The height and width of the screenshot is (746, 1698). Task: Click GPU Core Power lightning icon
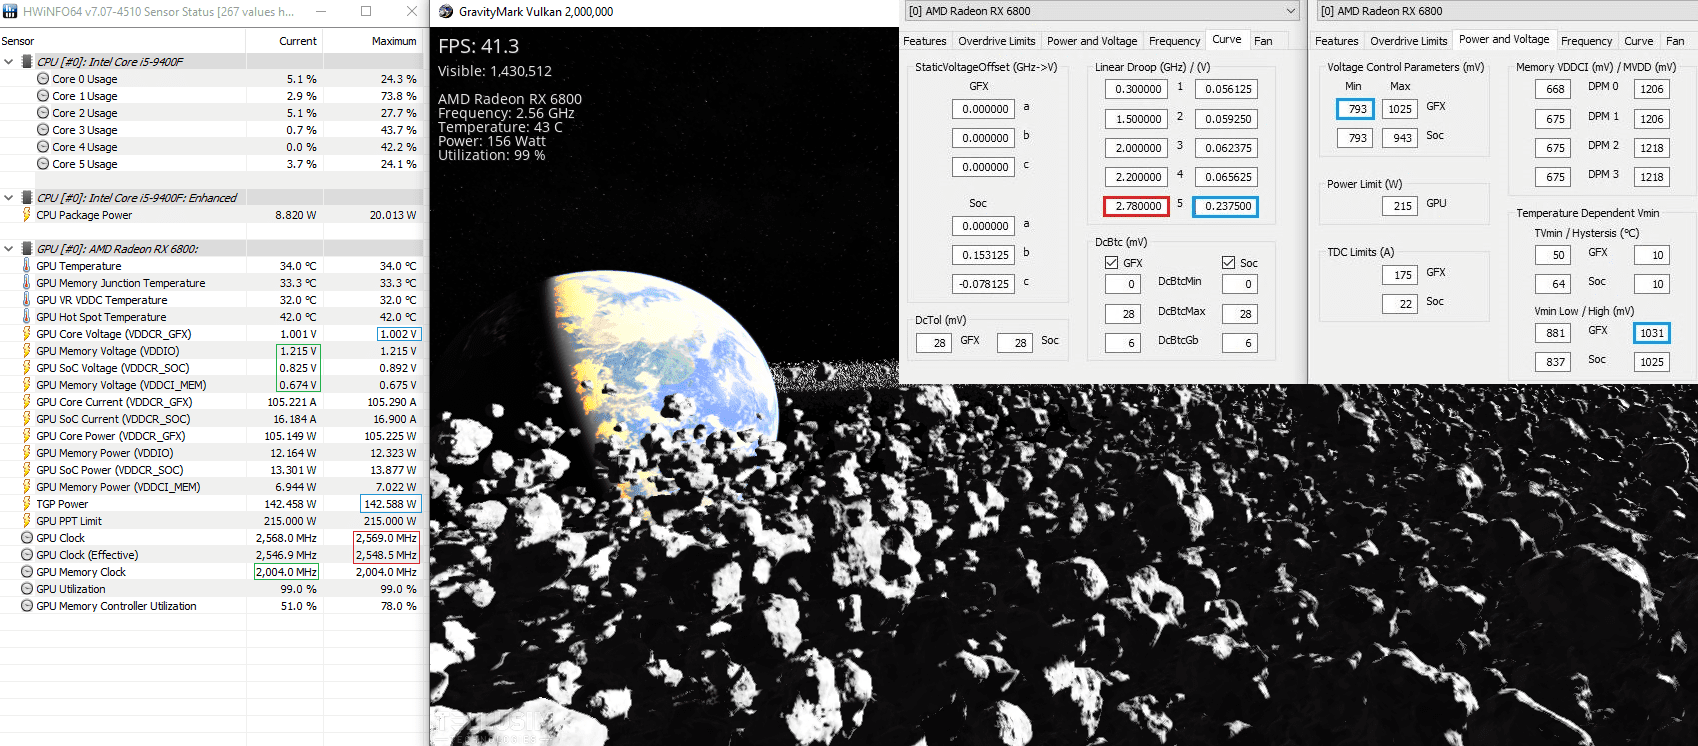point(27,436)
